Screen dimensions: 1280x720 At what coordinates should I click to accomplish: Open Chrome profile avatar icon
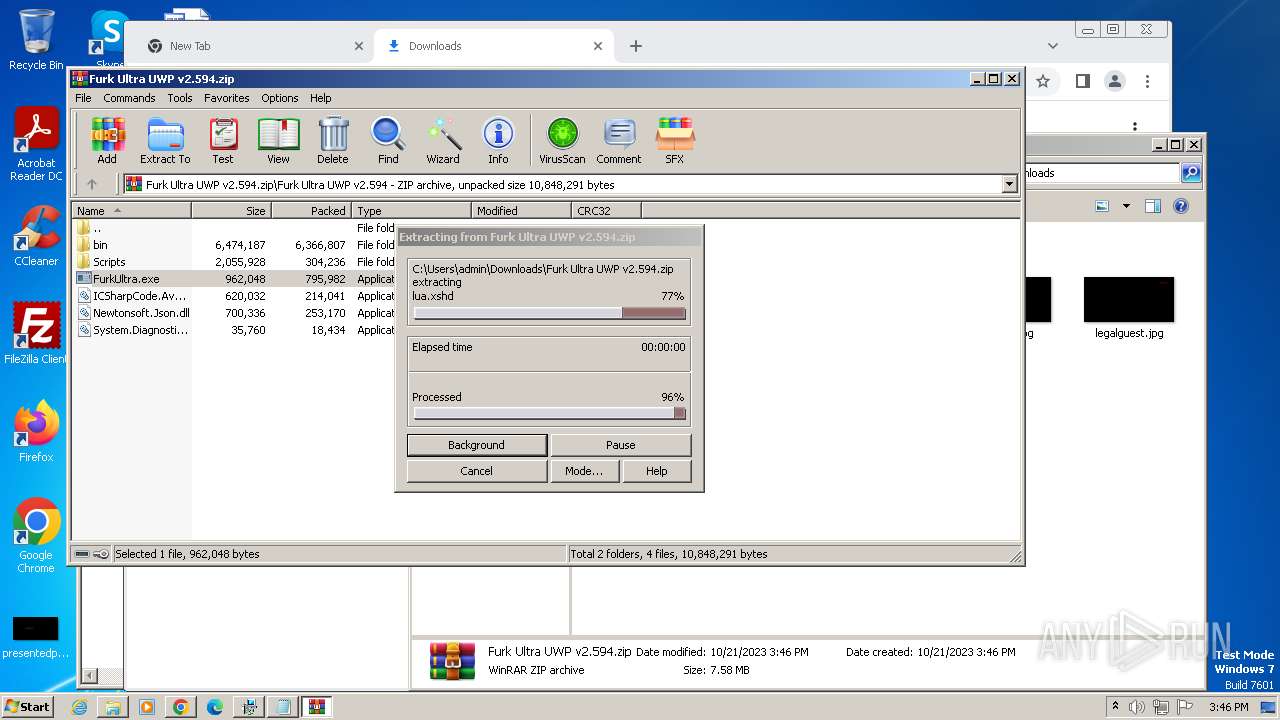pyautogui.click(x=1115, y=81)
